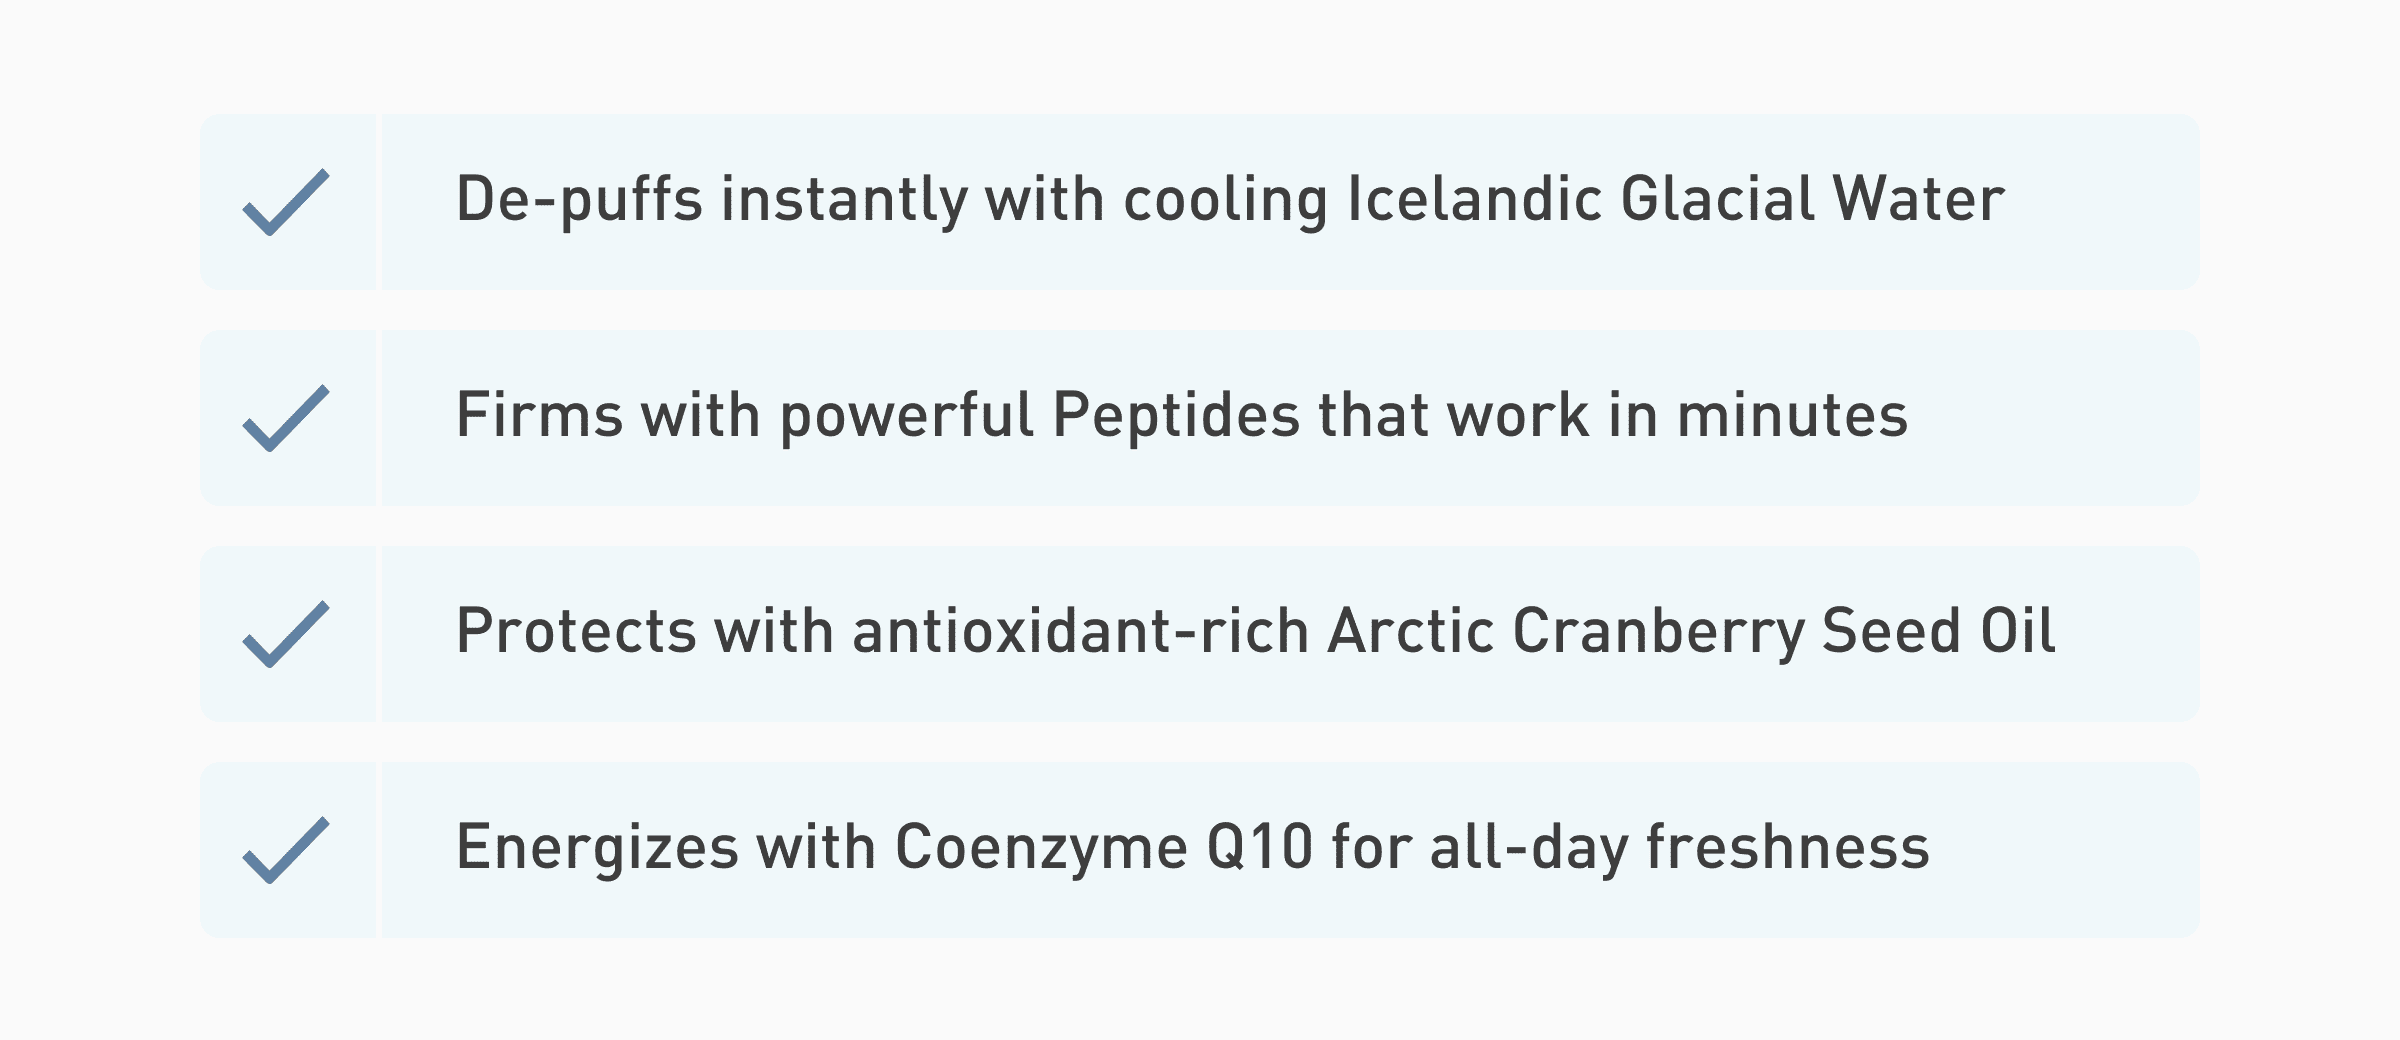Click the checkmark for the Protects row
2400x1040 pixels.
click(286, 634)
